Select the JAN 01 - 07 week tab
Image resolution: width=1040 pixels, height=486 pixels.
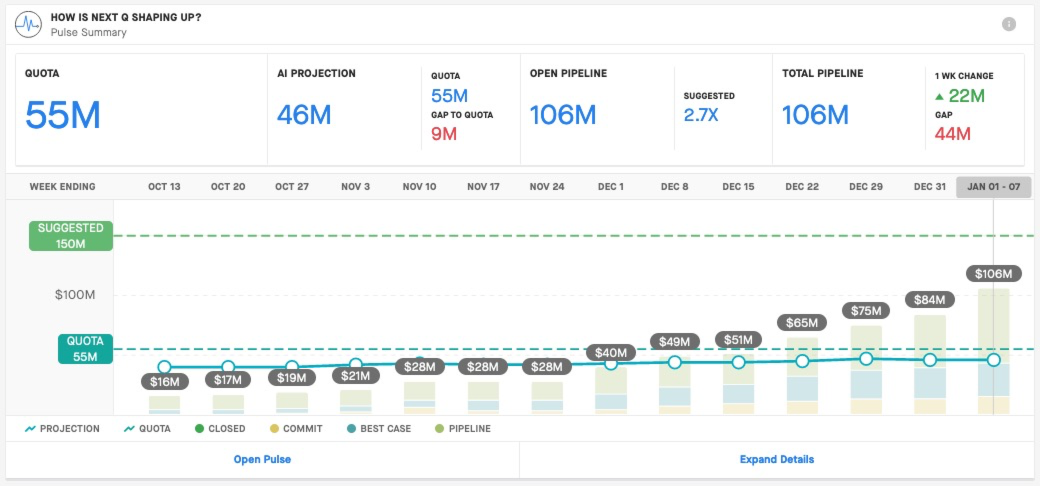coord(993,187)
